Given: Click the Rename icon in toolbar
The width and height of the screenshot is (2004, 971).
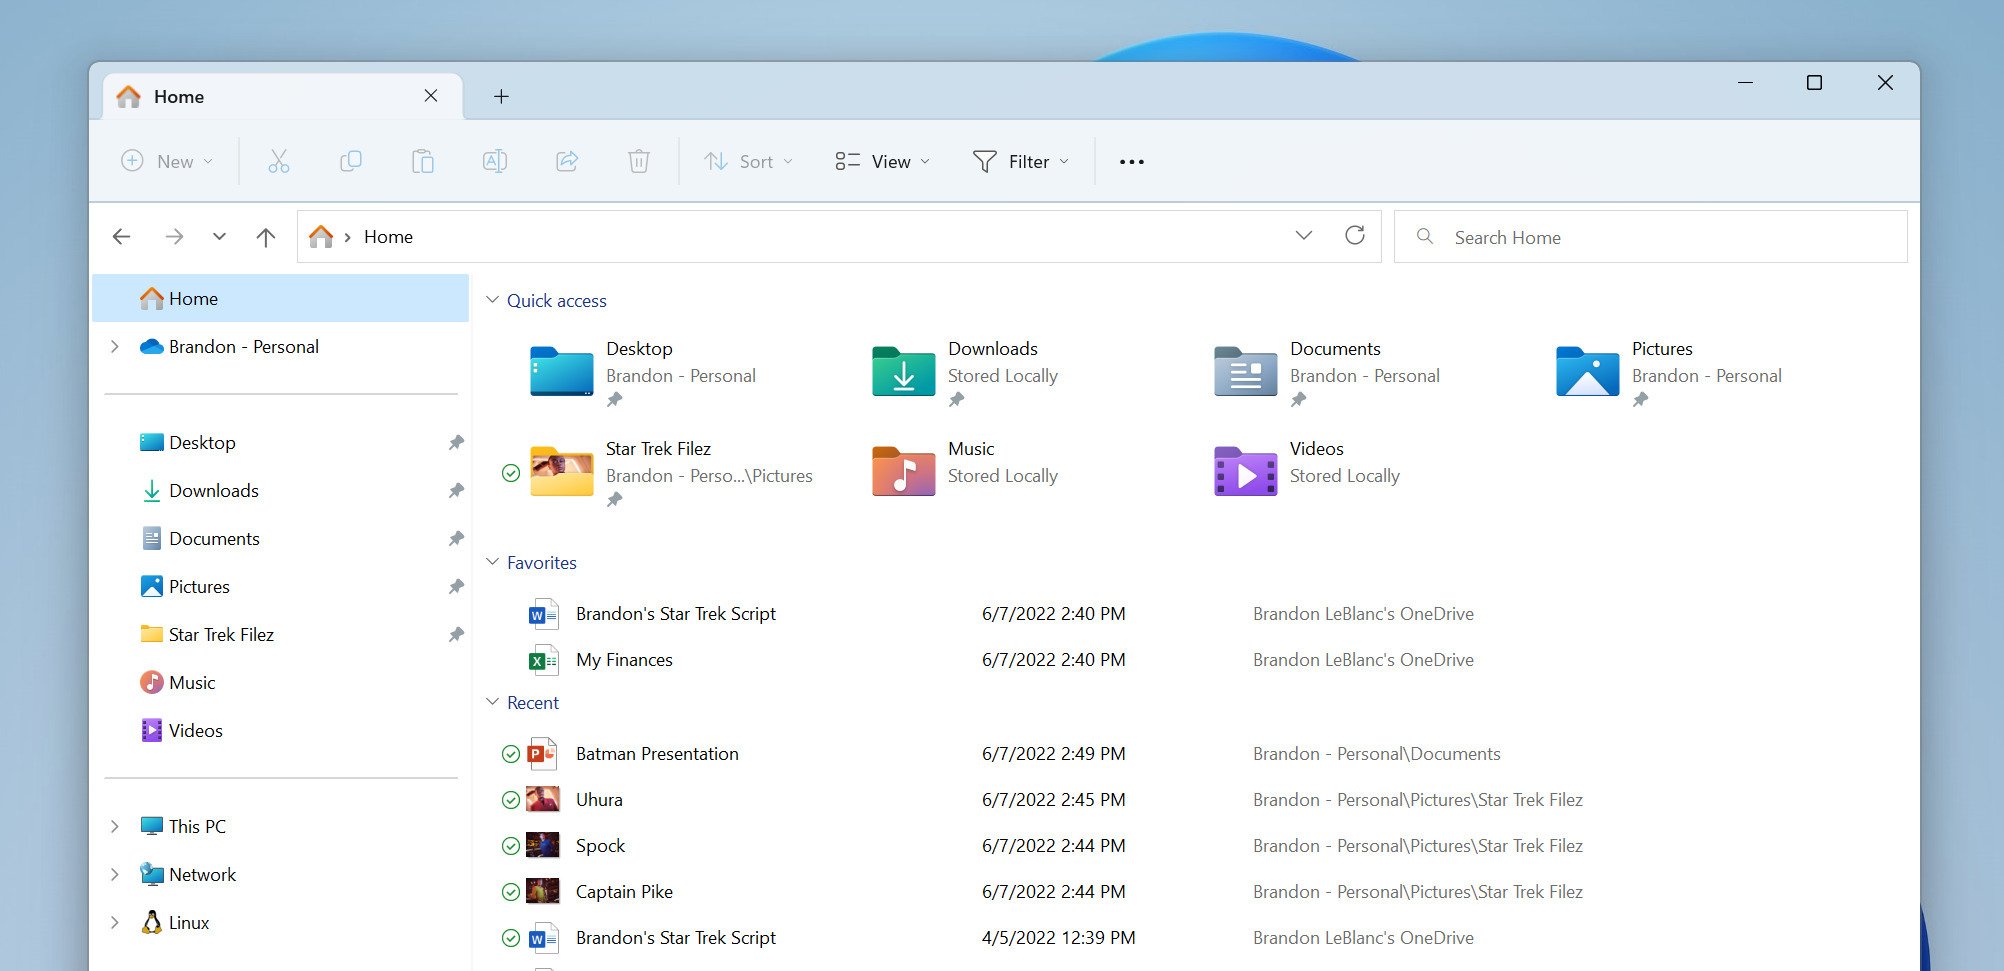Looking at the screenshot, I should point(495,161).
